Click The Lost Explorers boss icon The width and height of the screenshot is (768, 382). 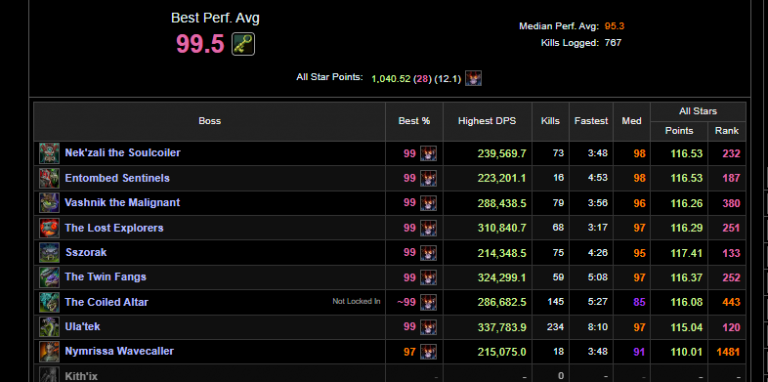49,228
